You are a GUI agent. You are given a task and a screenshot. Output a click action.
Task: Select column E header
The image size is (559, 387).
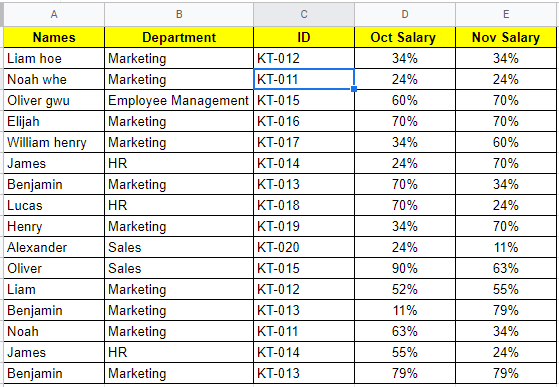point(506,14)
